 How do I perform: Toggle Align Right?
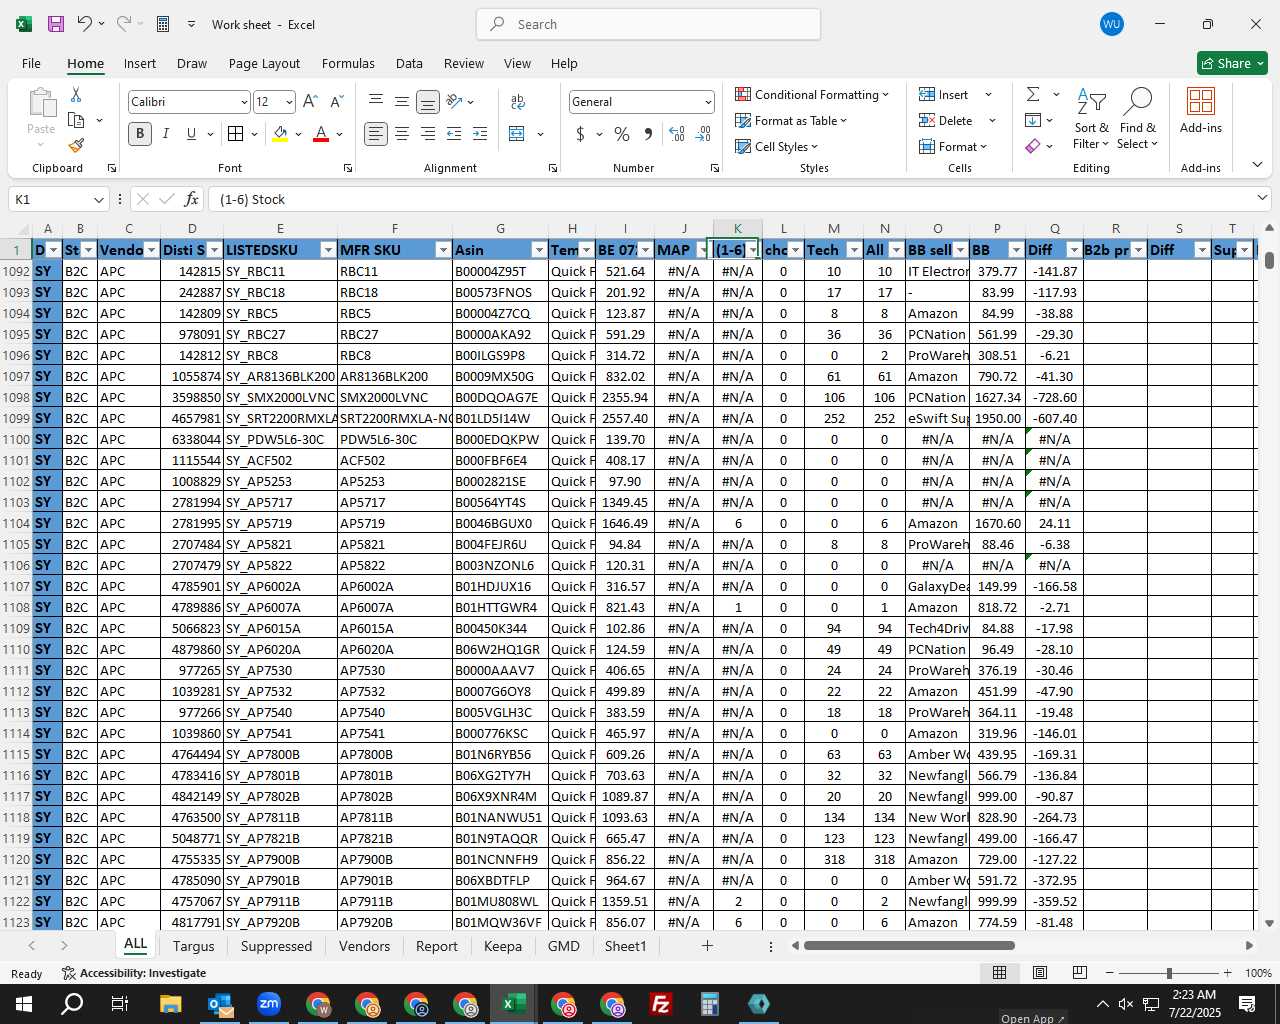tap(428, 134)
